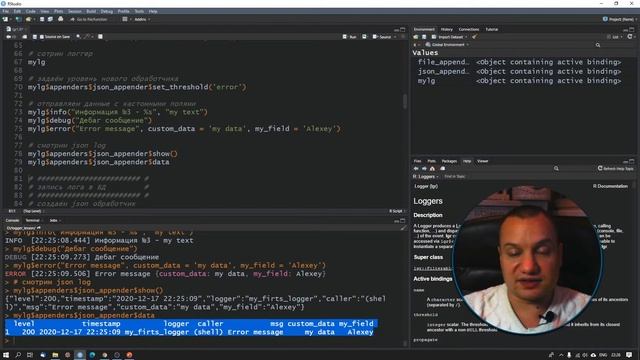Select the file_append... value row
Screen dimensions: 640x360
click(523, 62)
